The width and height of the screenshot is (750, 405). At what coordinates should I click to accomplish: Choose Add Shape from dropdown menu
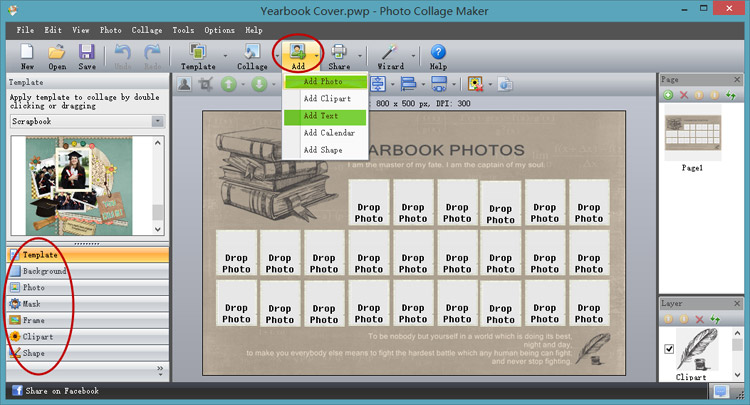(325, 150)
